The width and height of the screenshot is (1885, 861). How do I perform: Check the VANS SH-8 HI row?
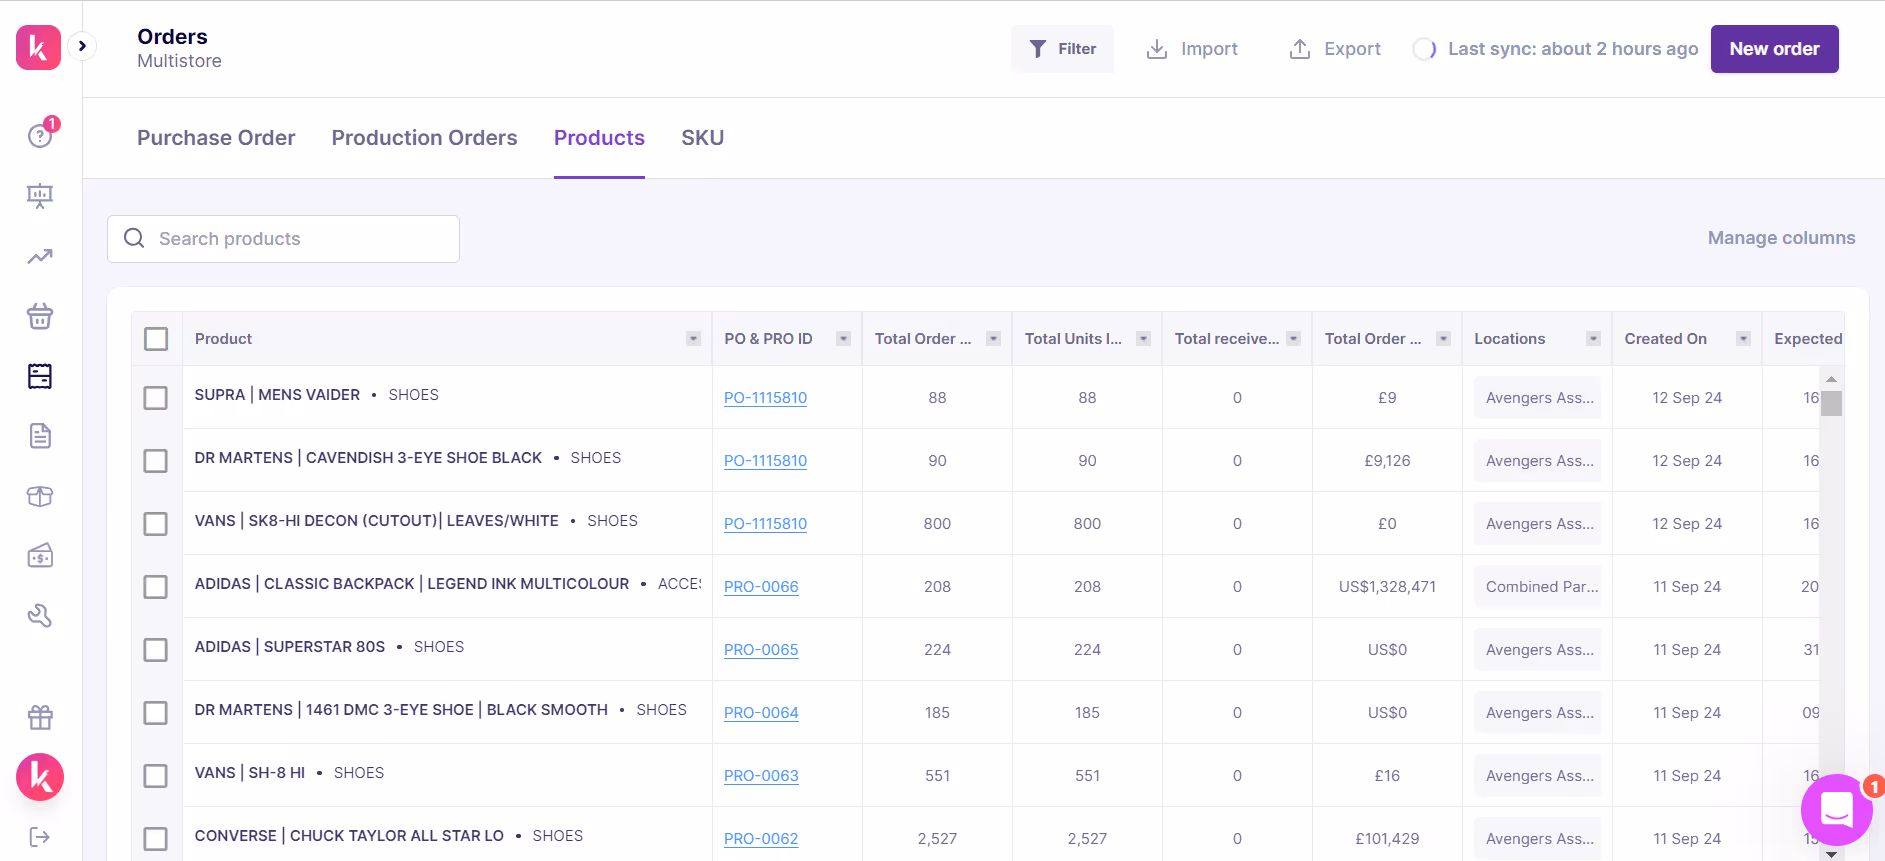(156, 776)
